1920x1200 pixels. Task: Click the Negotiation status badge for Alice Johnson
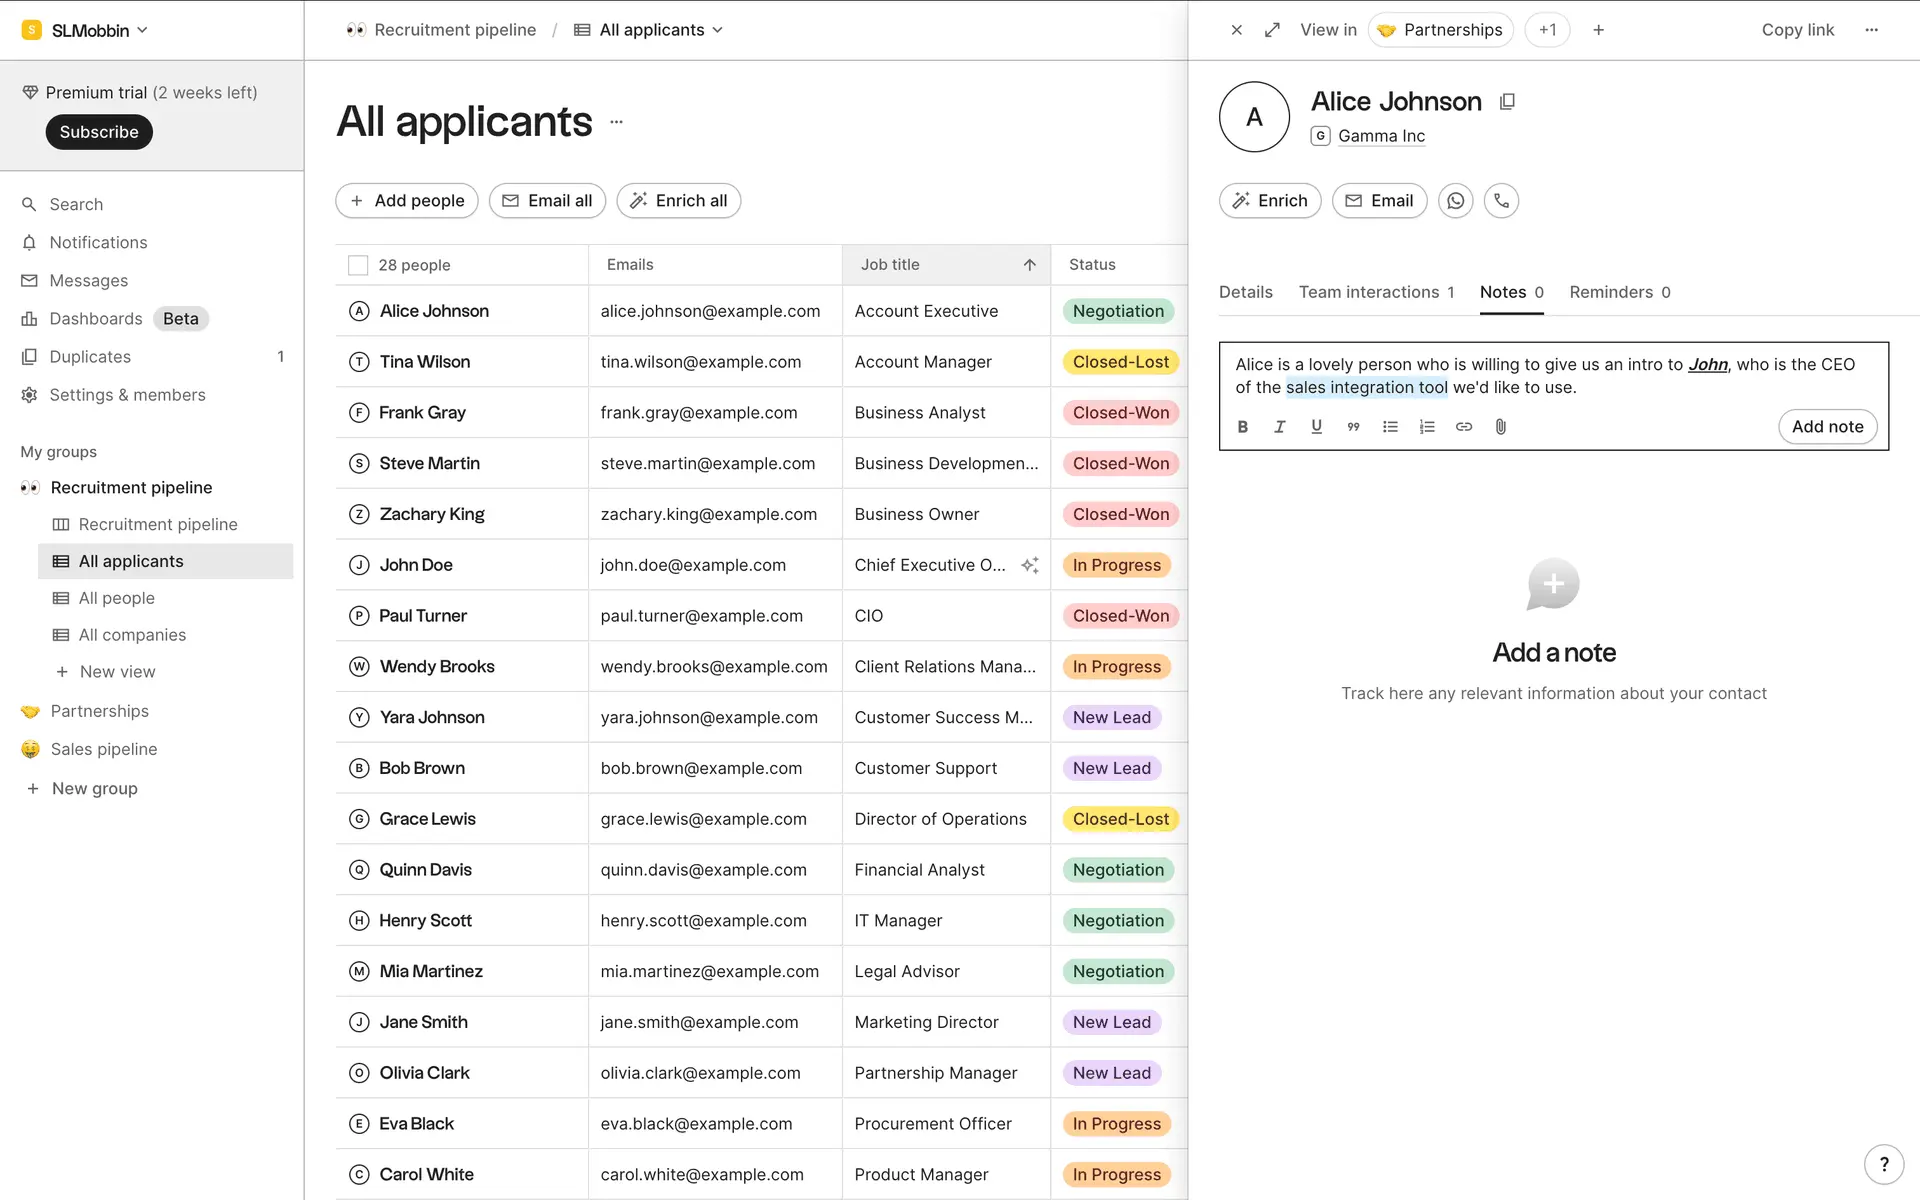pos(1118,311)
